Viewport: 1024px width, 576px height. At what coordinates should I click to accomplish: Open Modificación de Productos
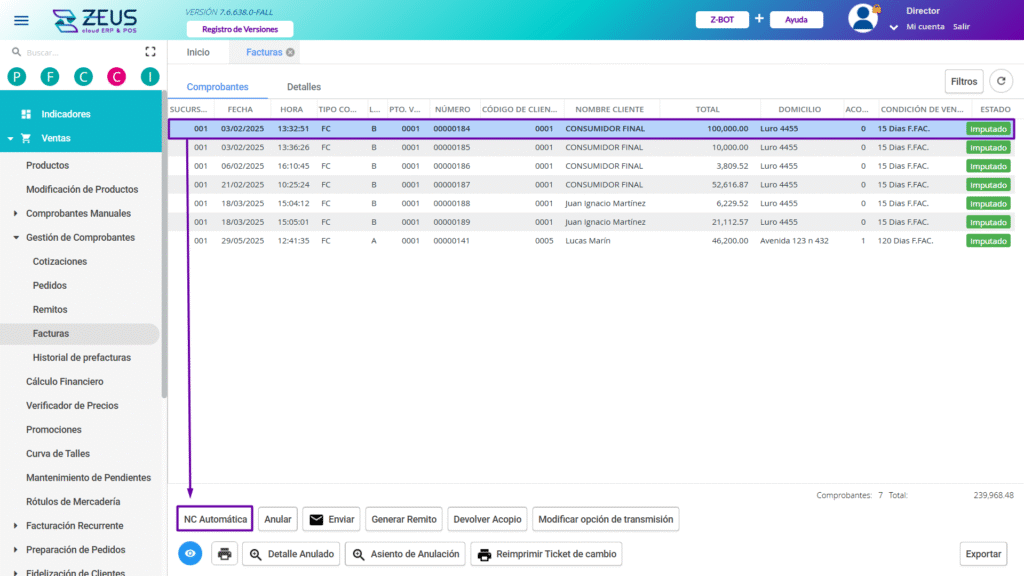pyautogui.click(x=82, y=189)
